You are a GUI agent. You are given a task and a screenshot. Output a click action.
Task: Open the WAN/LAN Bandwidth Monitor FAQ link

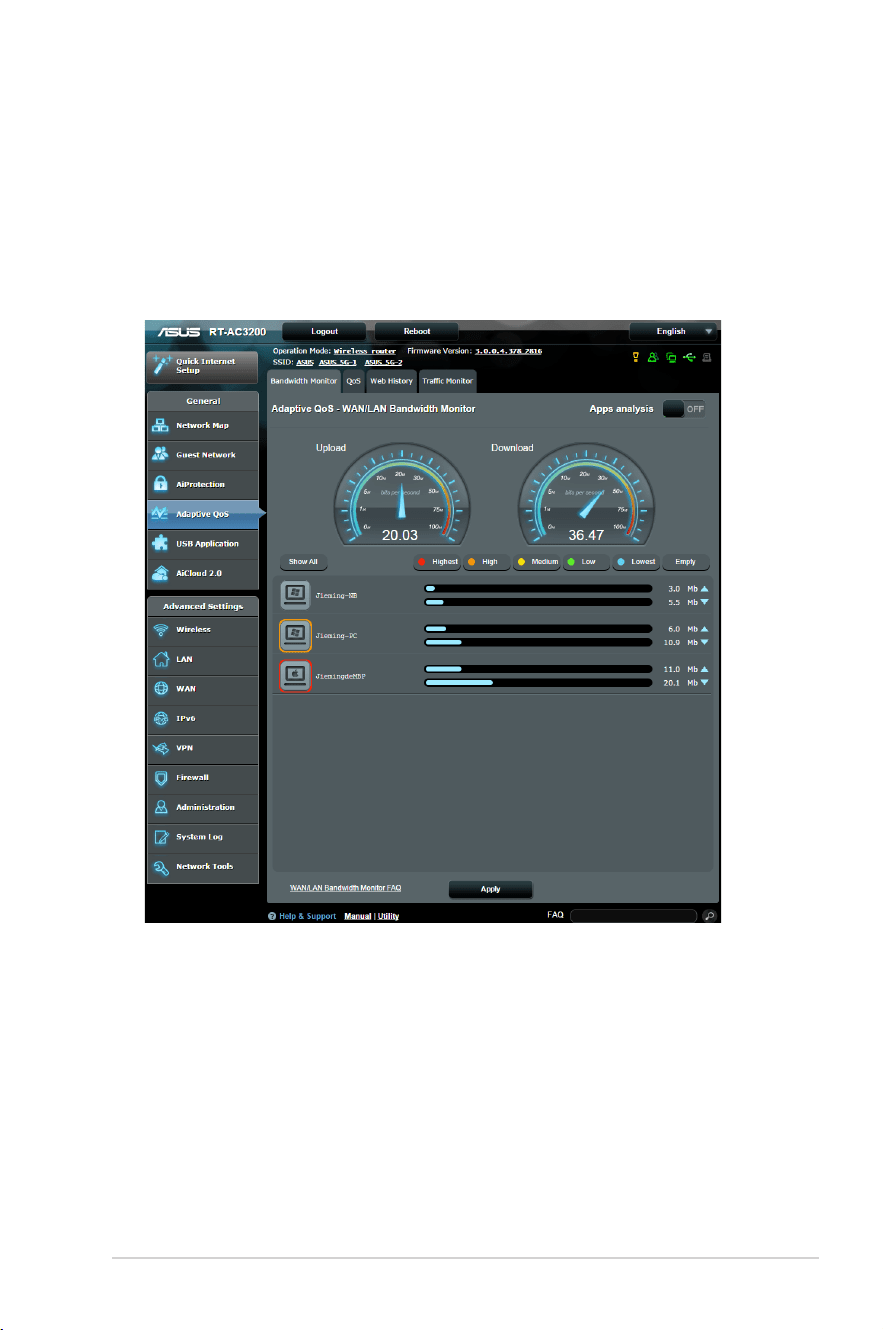click(x=345, y=887)
